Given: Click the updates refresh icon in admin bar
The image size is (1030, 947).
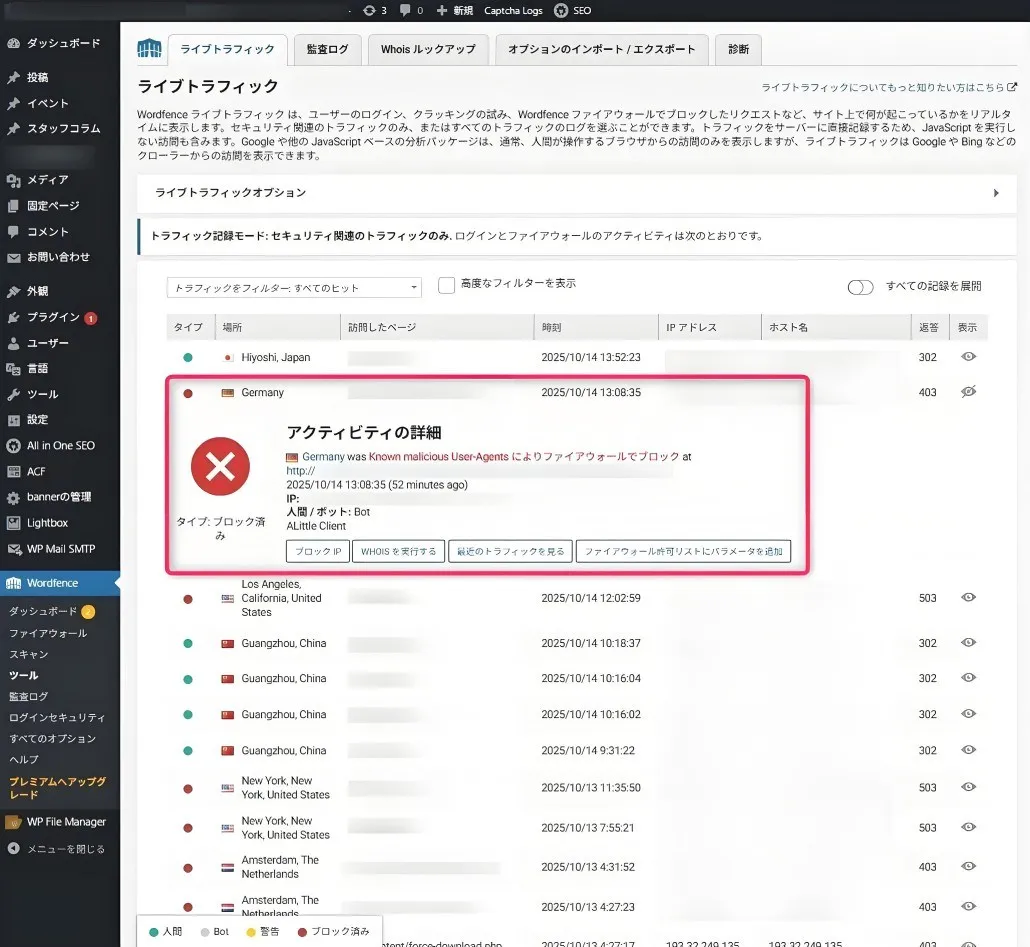Looking at the screenshot, I should (x=370, y=10).
